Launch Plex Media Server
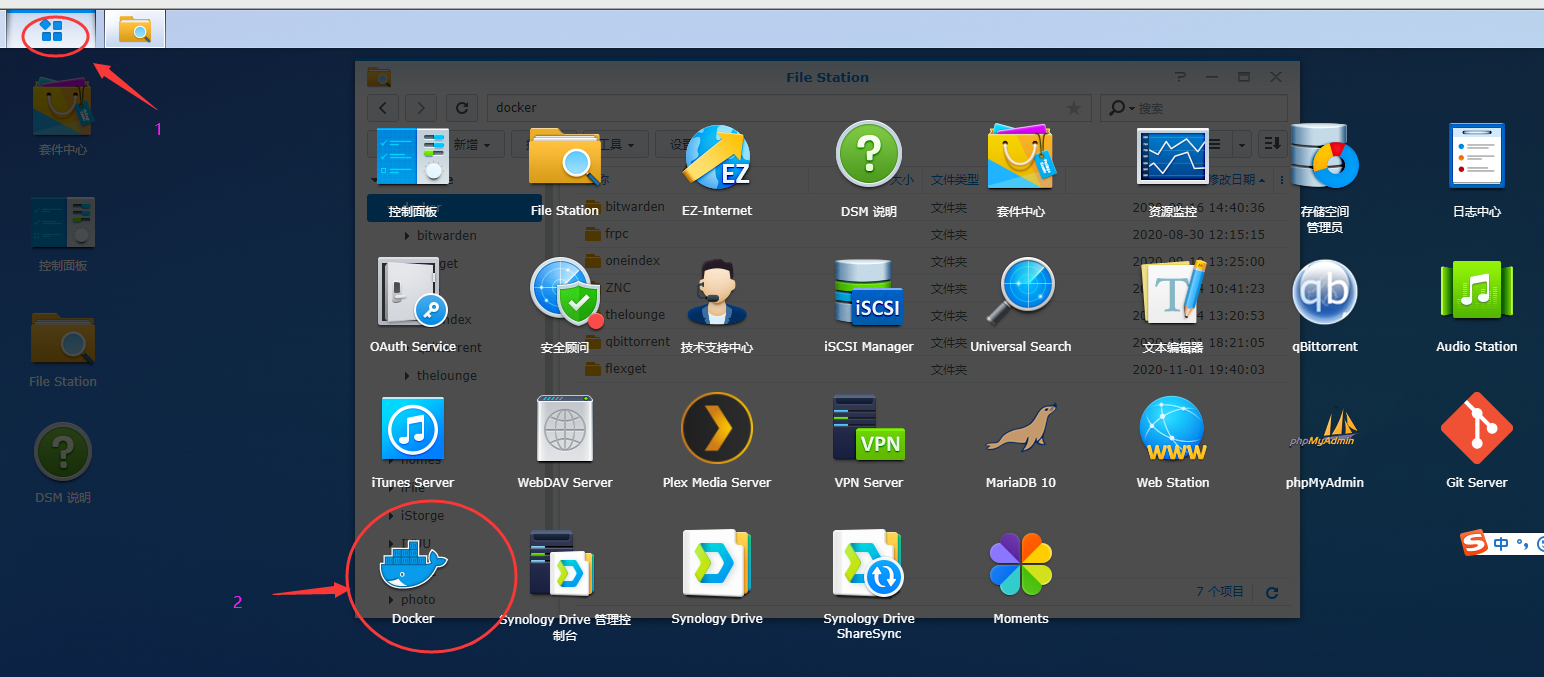Viewport: 1544px width, 677px height. [717, 442]
